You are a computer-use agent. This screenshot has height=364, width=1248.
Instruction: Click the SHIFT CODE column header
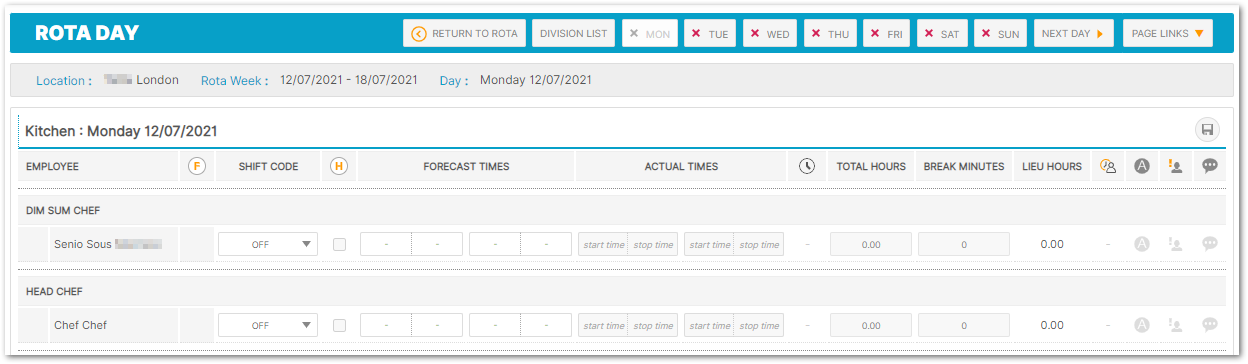click(x=268, y=166)
